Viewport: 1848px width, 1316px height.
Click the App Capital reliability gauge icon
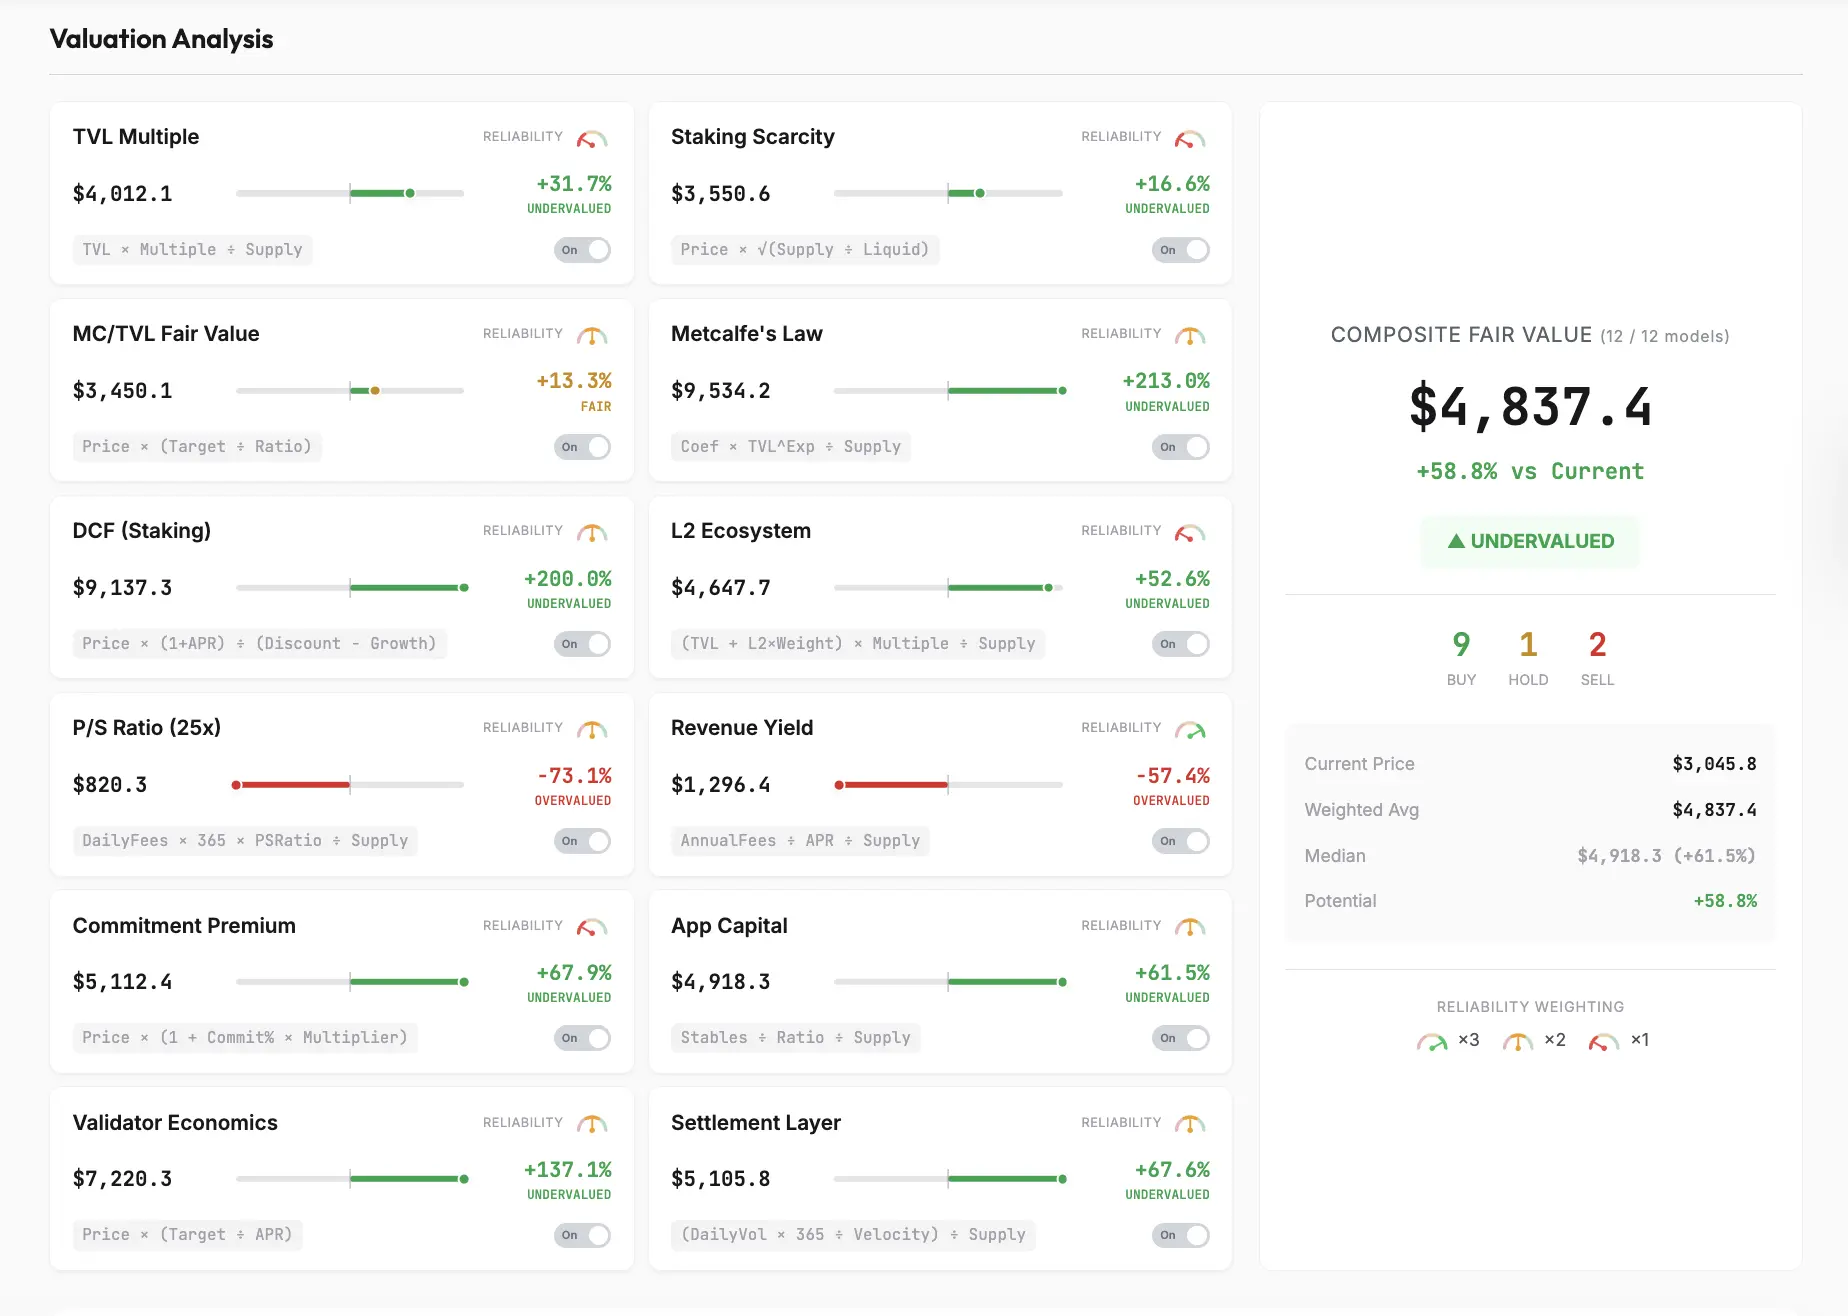[x=1189, y=927]
